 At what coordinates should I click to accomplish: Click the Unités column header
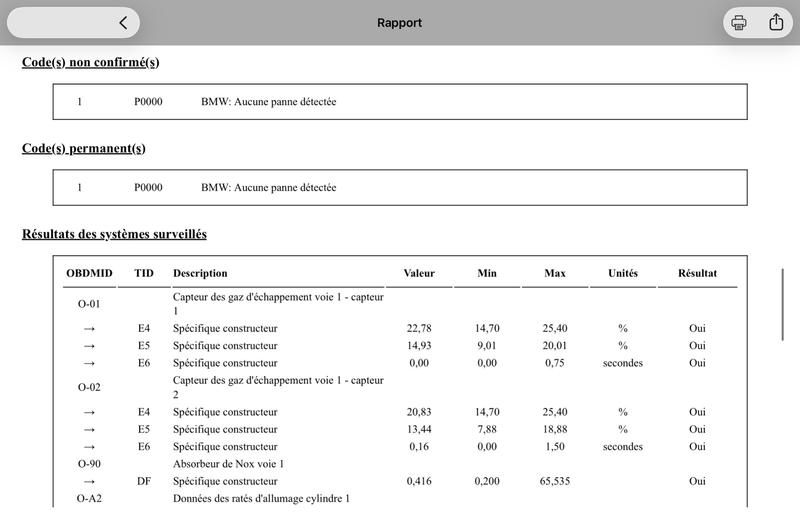pos(623,273)
